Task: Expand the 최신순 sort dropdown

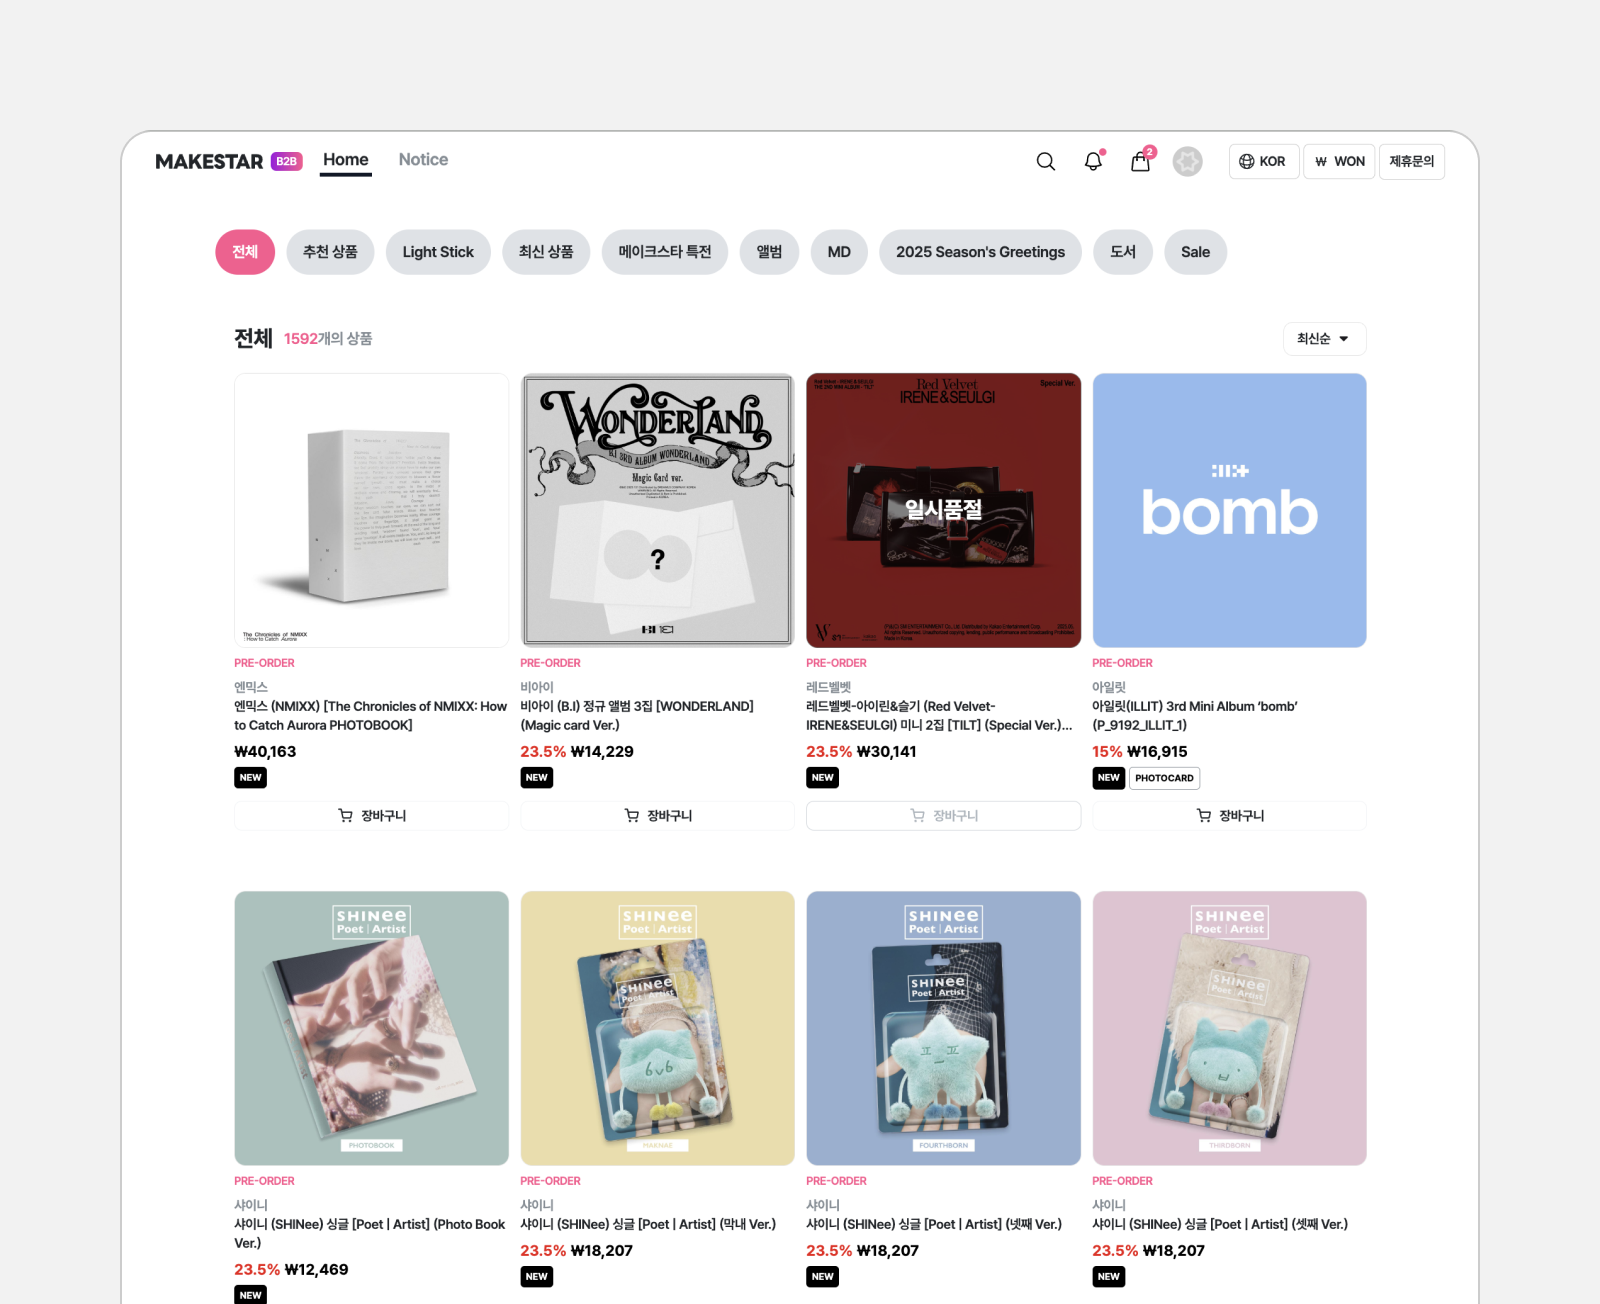Action: coord(1324,339)
